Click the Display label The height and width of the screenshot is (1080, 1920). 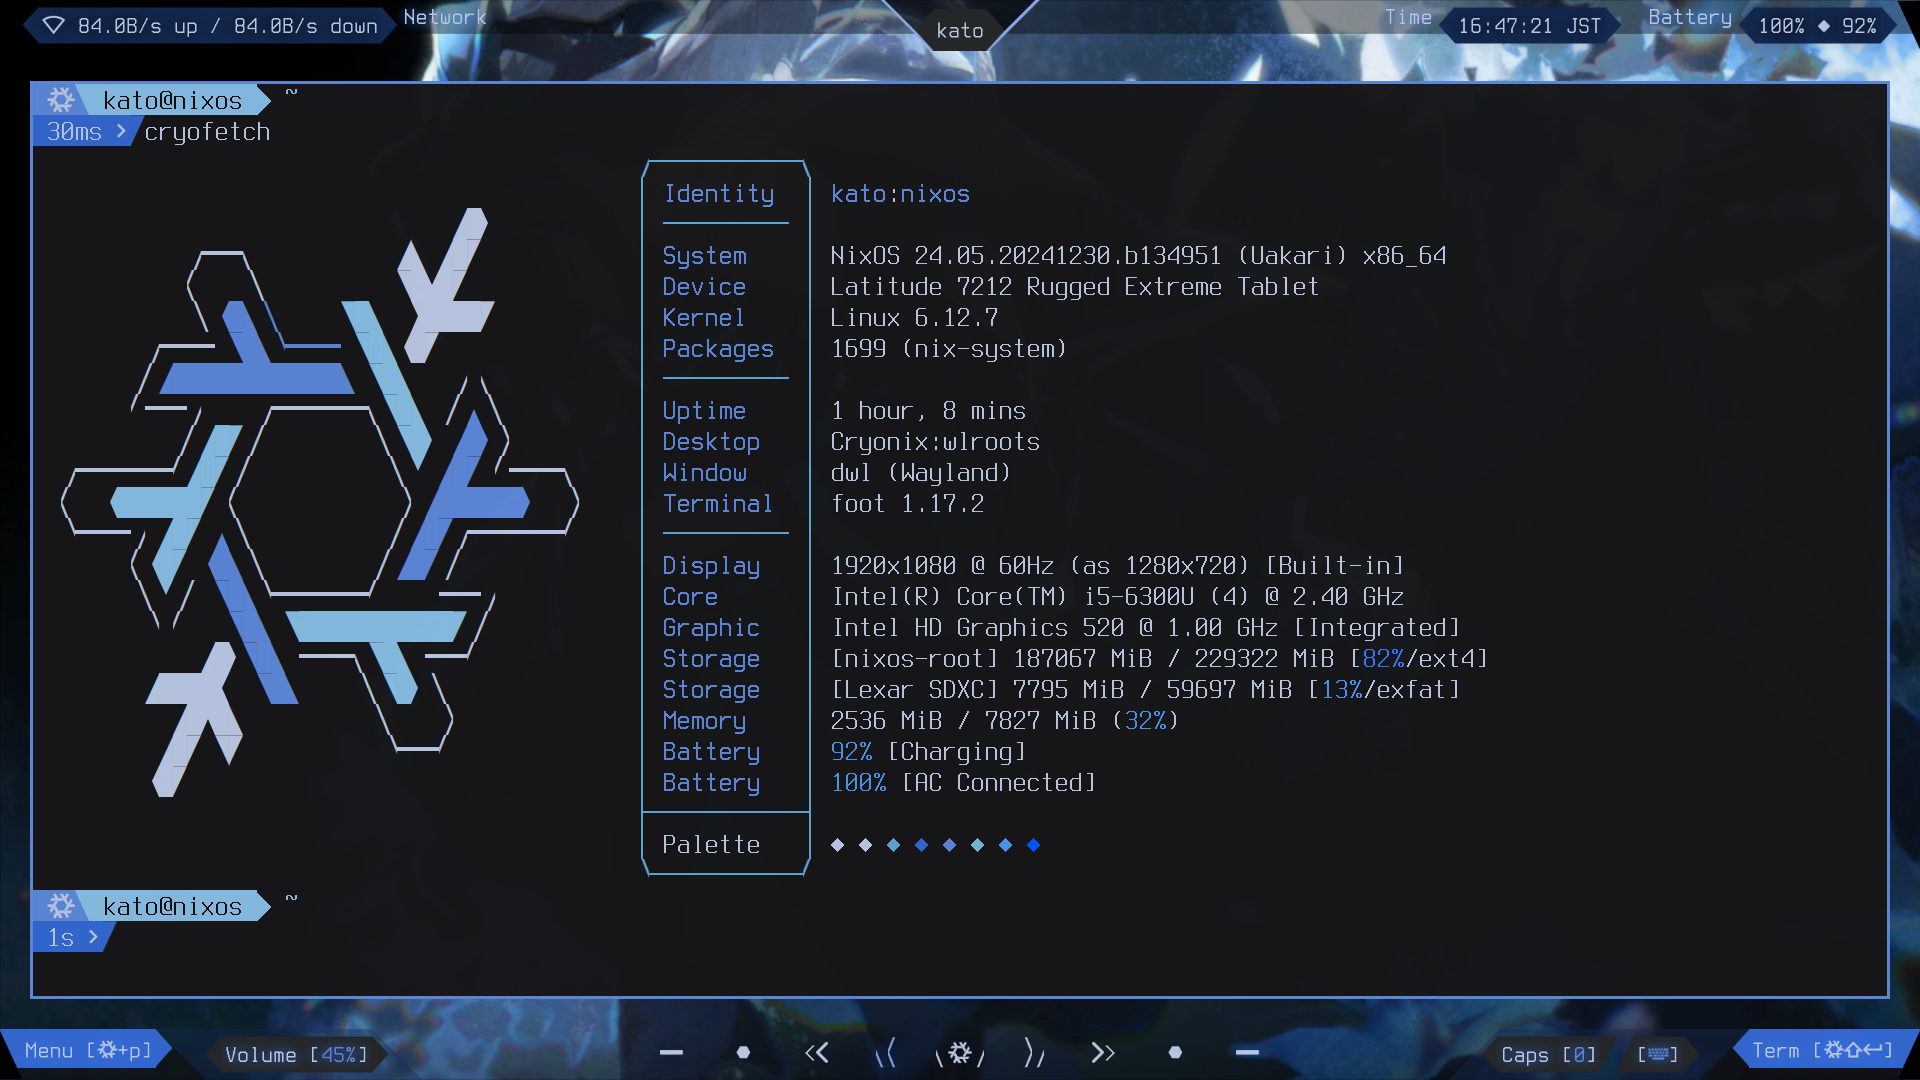tap(711, 566)
